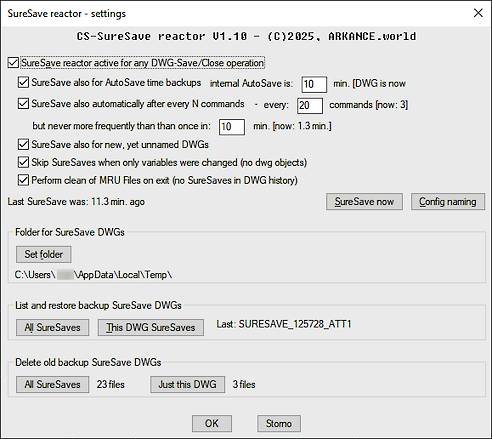Click the CS-SureSave reactor V1.10 header text
This screenshot has width=492, height=439.
point(246,36)
